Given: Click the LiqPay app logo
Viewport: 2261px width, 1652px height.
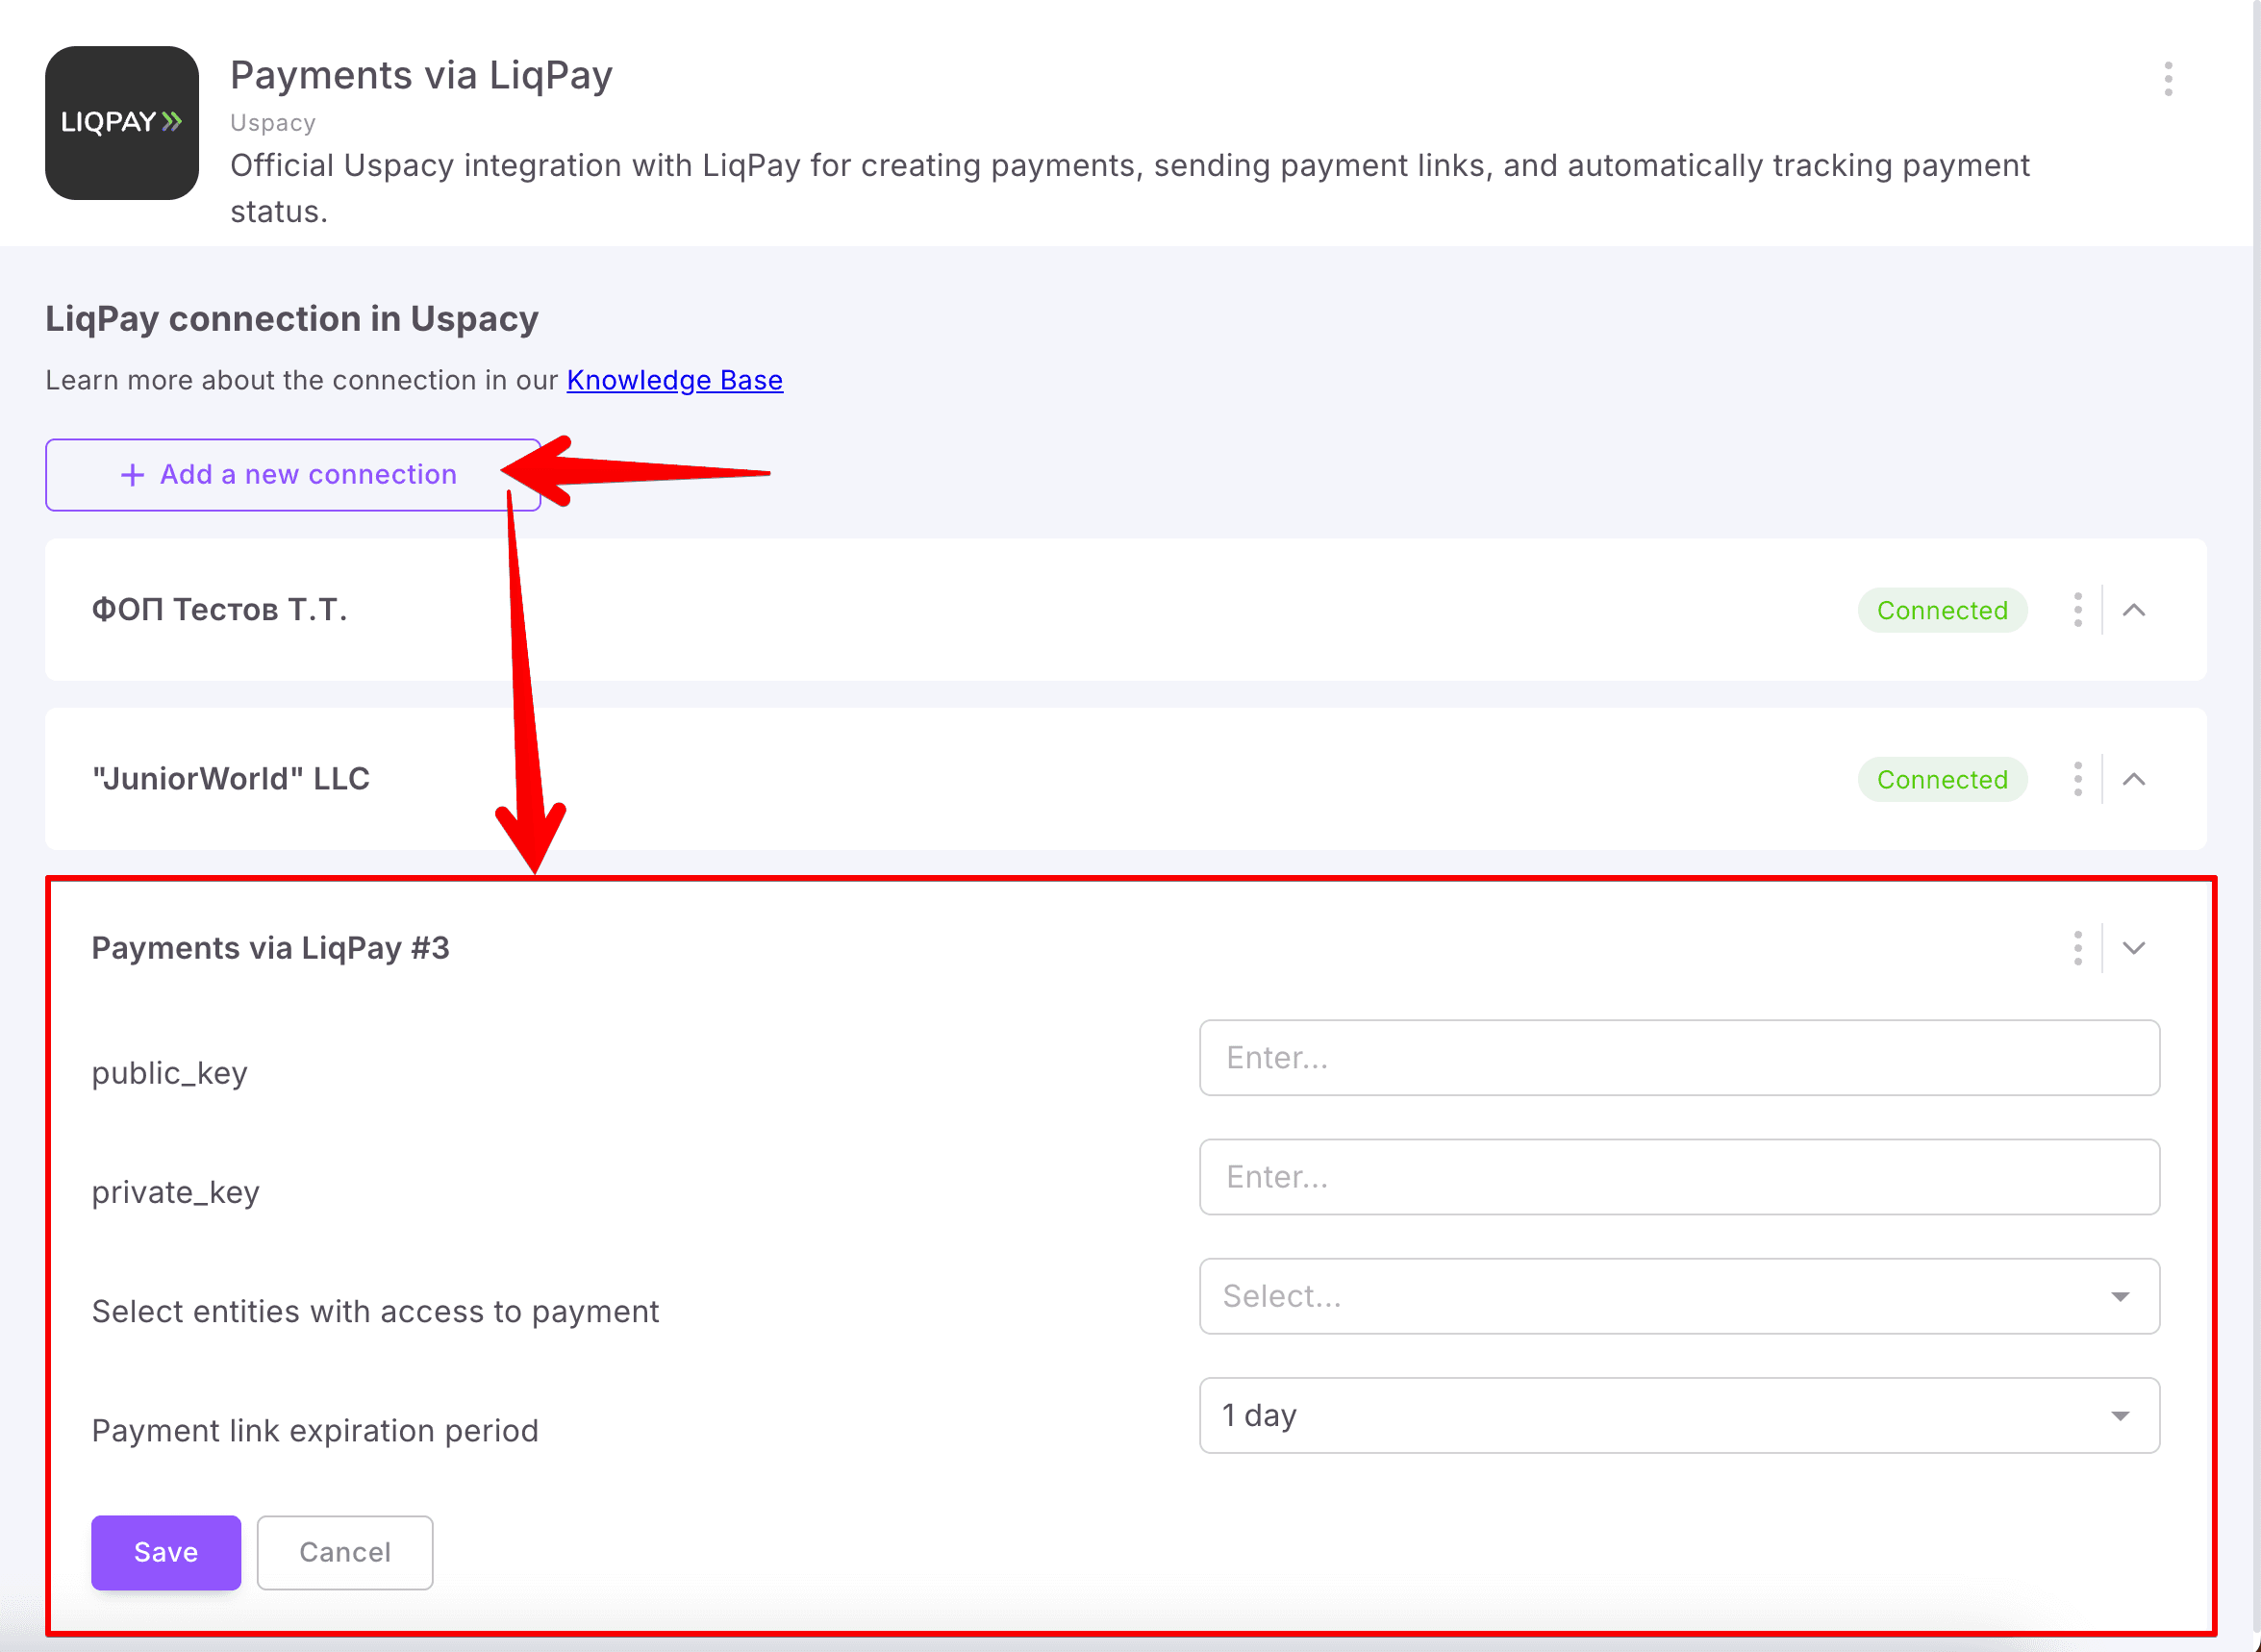Looking at the screenshot, I should click(x=122, y=123).
